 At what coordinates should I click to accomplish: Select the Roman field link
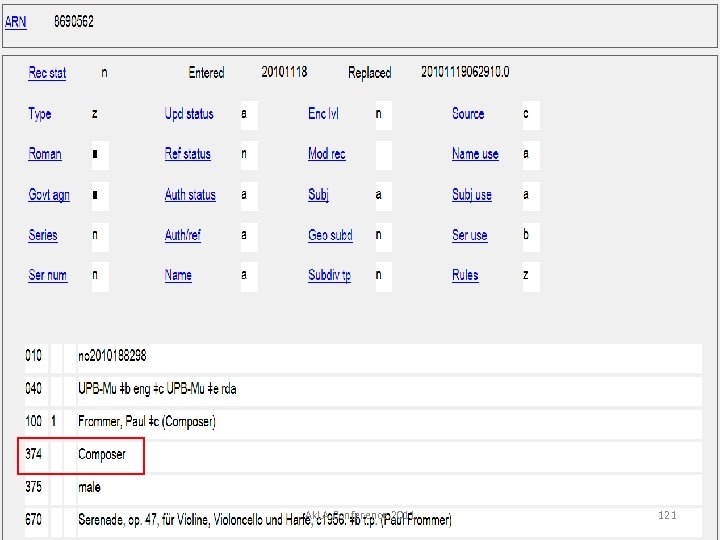pyautogui.click(x=45, y=154)
